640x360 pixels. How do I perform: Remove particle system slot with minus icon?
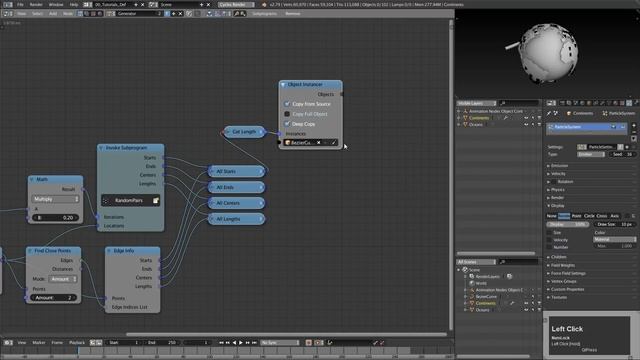pos(633,132)
